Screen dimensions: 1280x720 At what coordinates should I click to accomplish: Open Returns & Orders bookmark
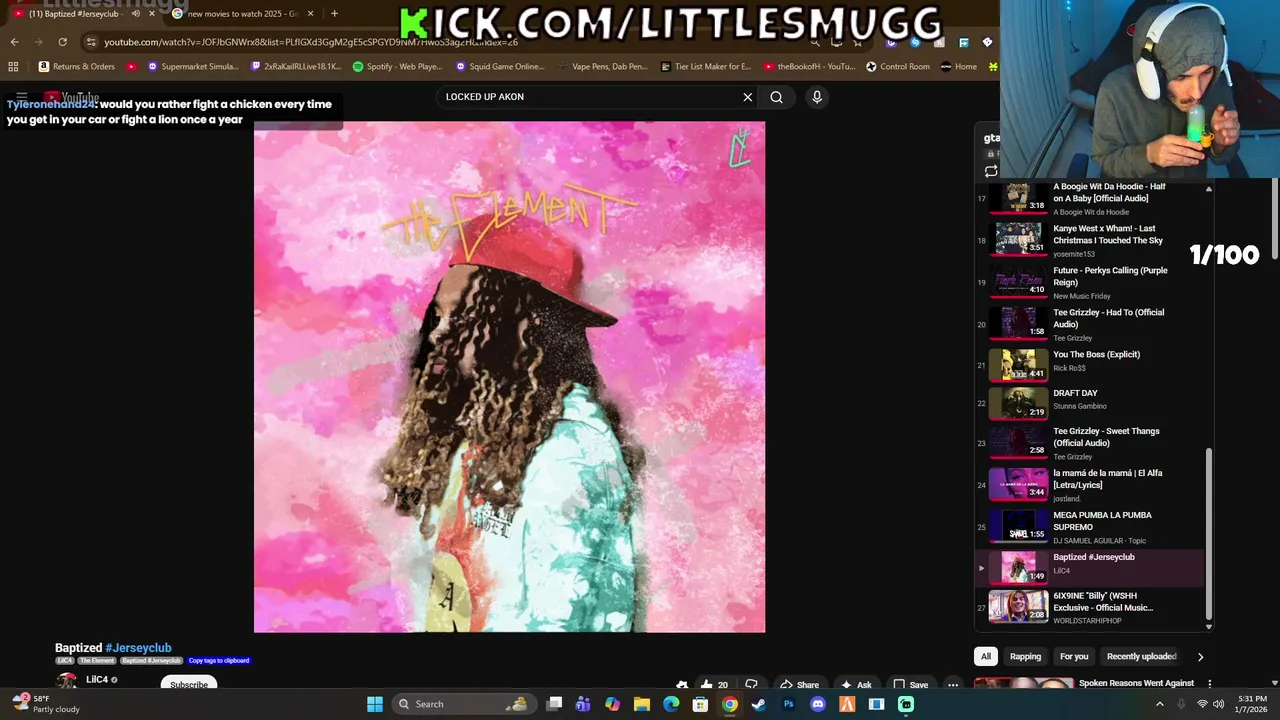(77, 67)
